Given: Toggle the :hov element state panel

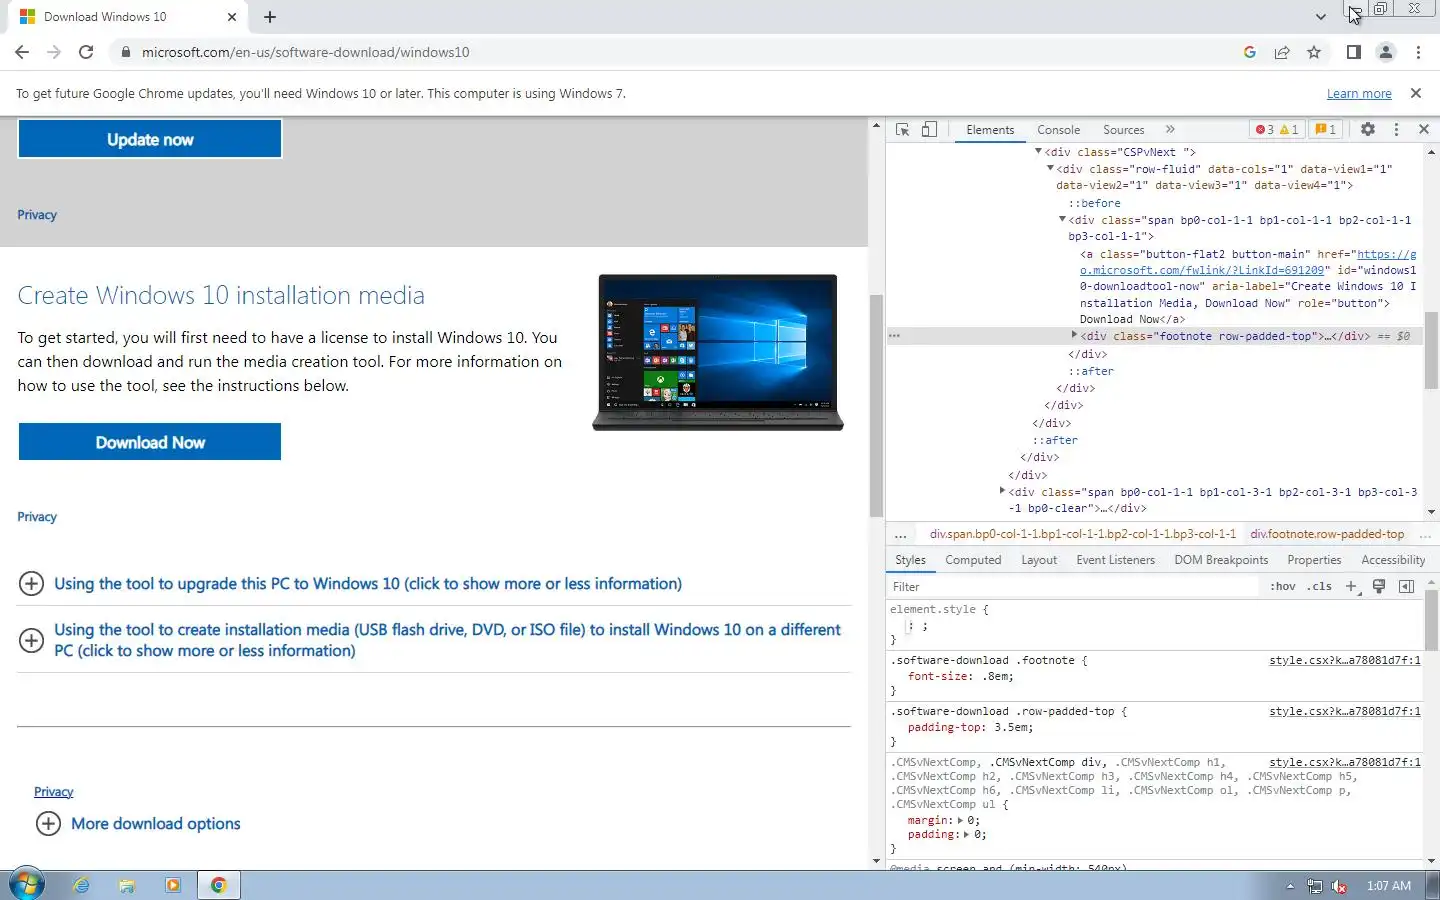Looking at the screenshot, I should click(x=1283, y=587).
